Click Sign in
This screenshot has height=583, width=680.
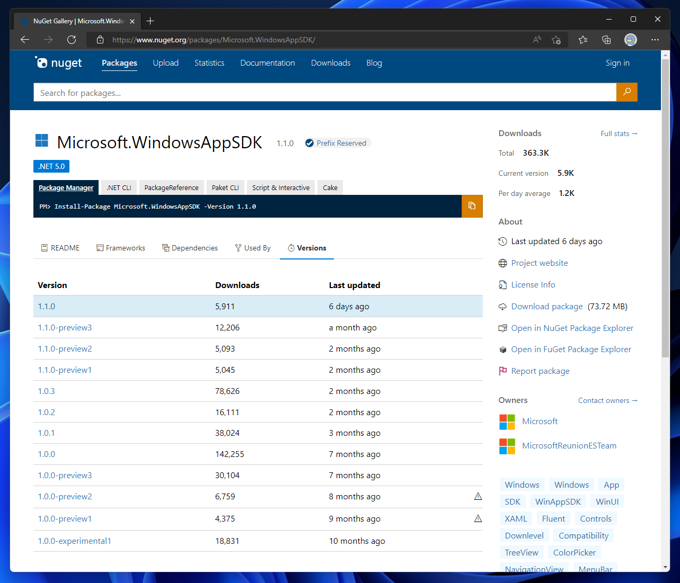pos(617,63)
